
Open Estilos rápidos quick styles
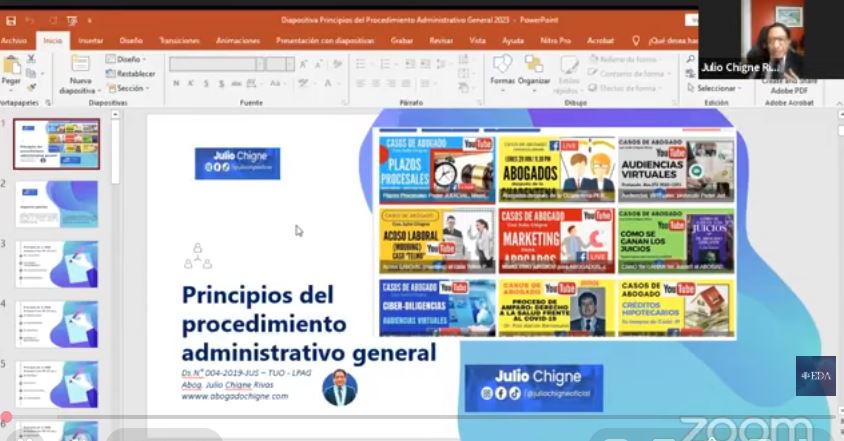569,75
